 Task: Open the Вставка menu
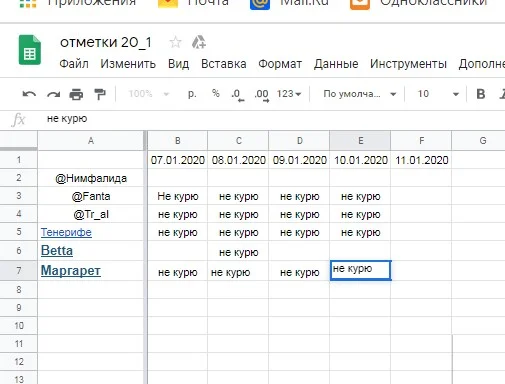click(224, 64)
